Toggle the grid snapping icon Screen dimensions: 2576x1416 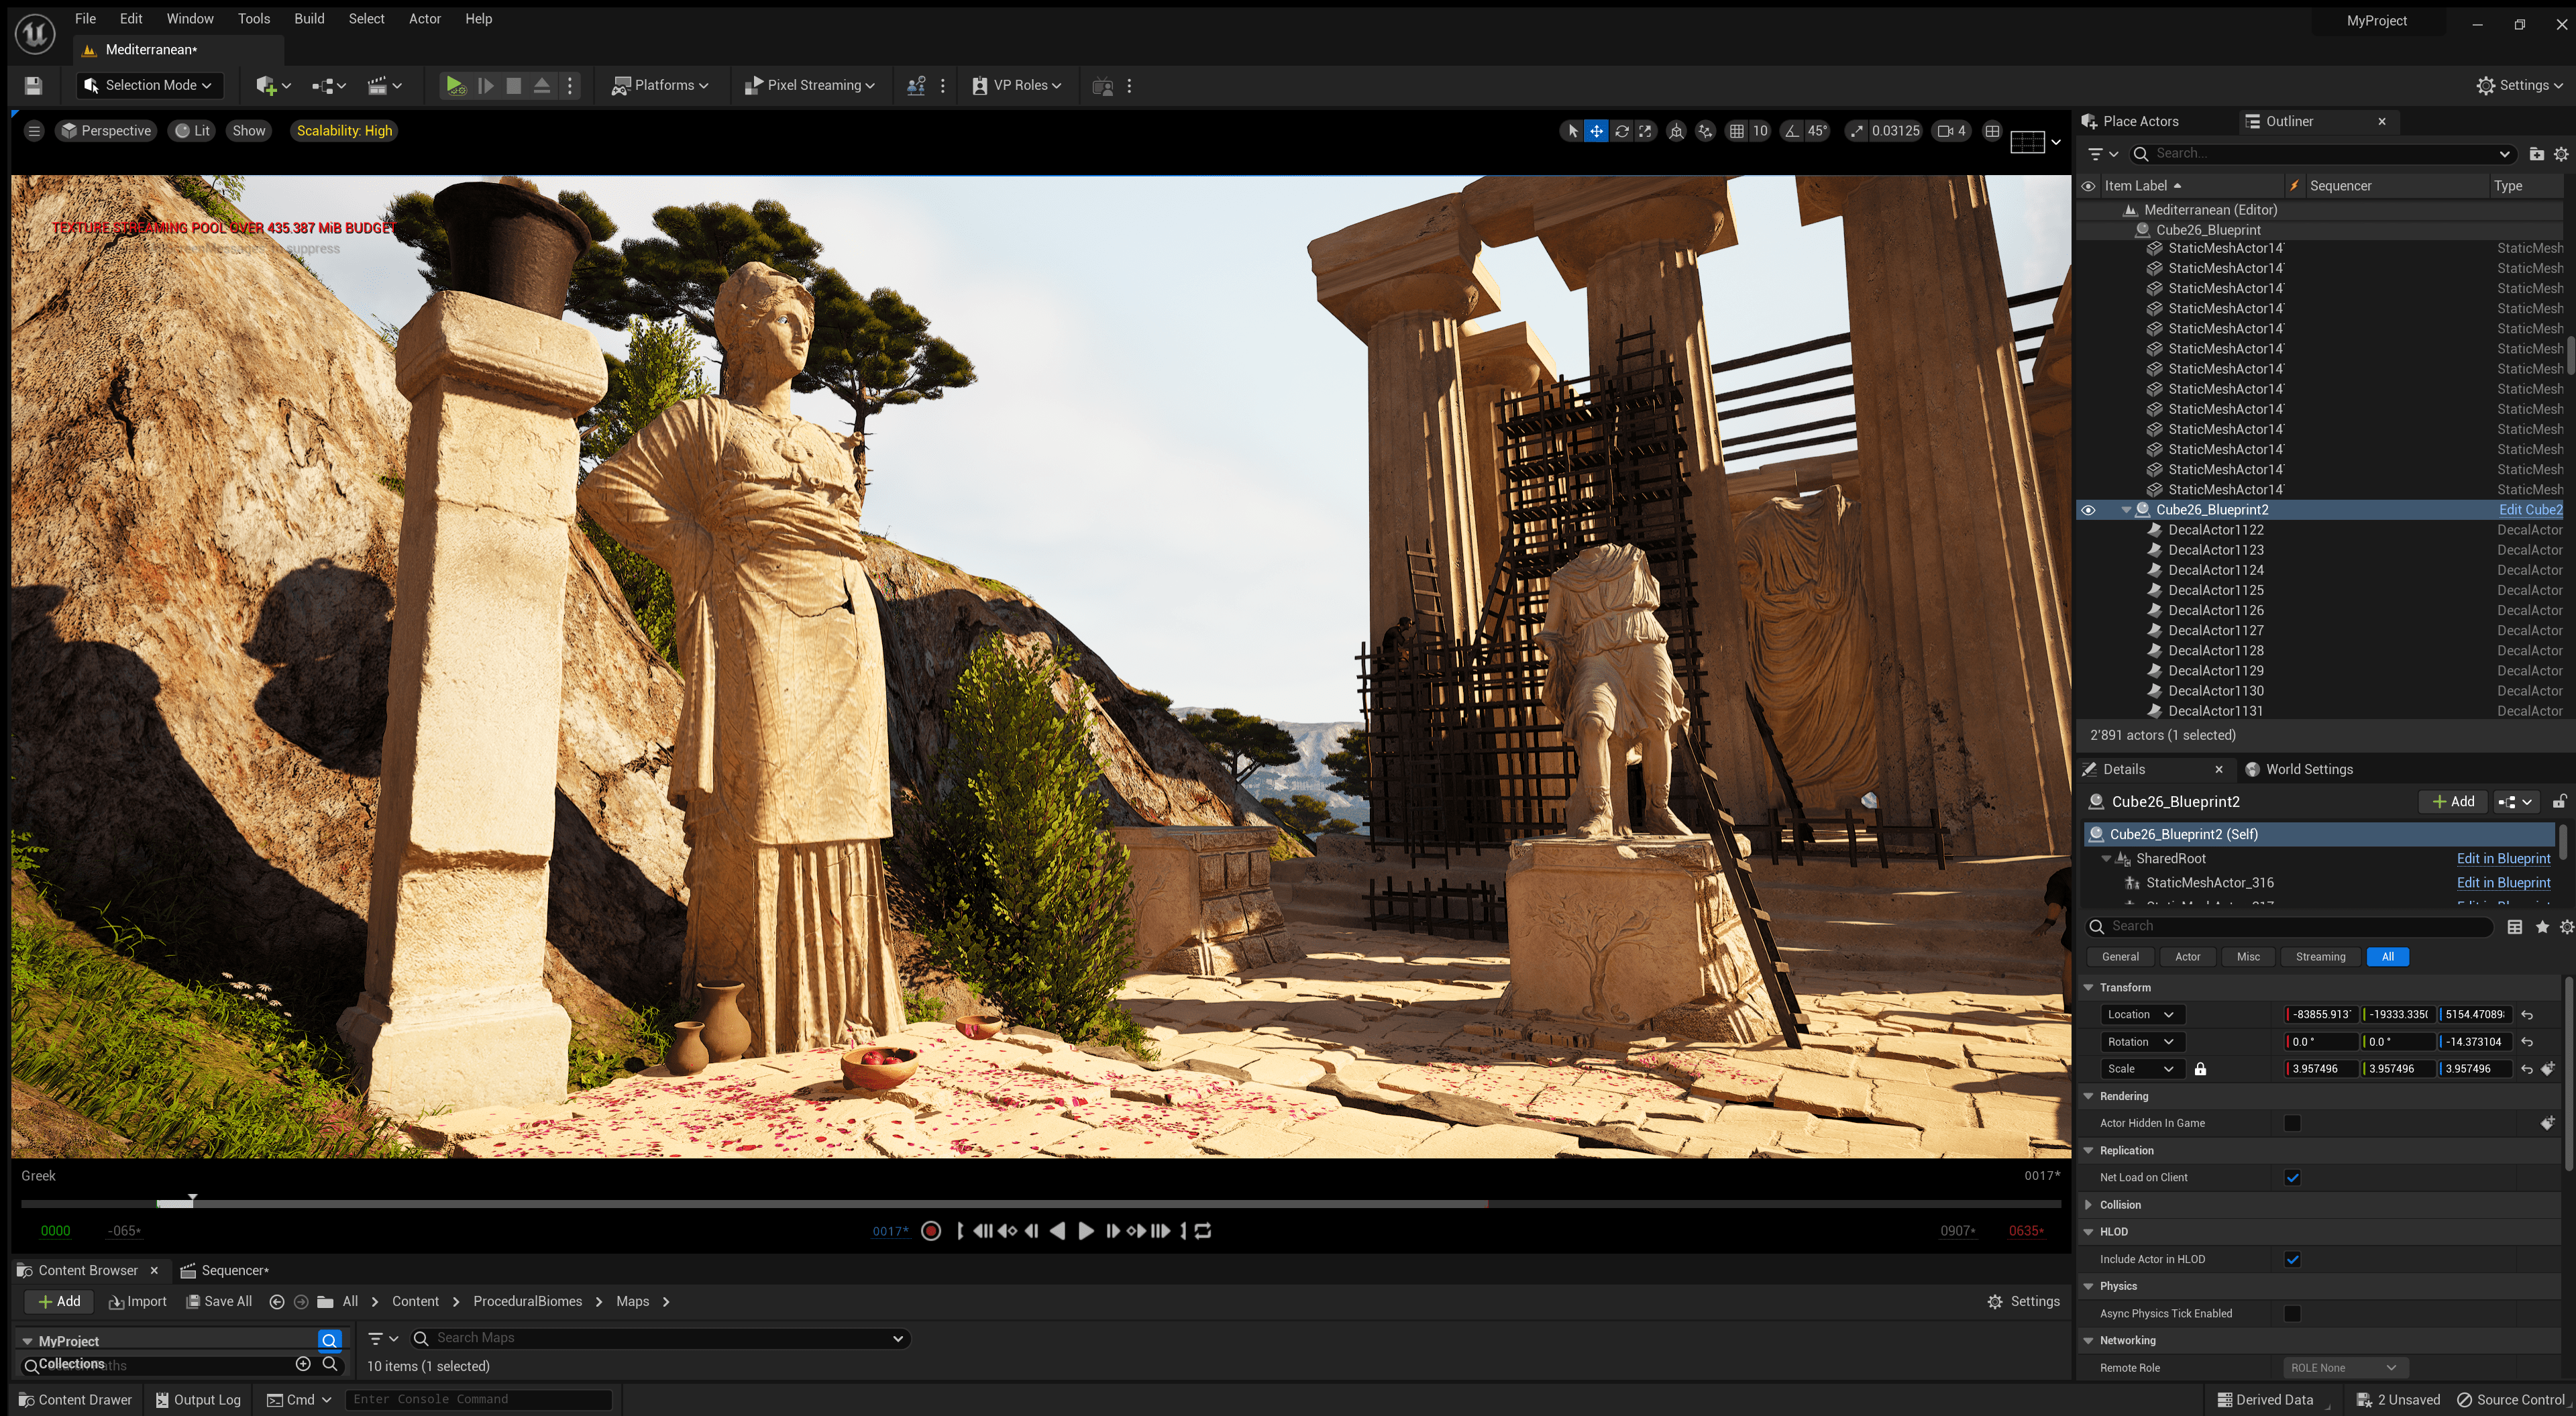(x=1737, y=131)
